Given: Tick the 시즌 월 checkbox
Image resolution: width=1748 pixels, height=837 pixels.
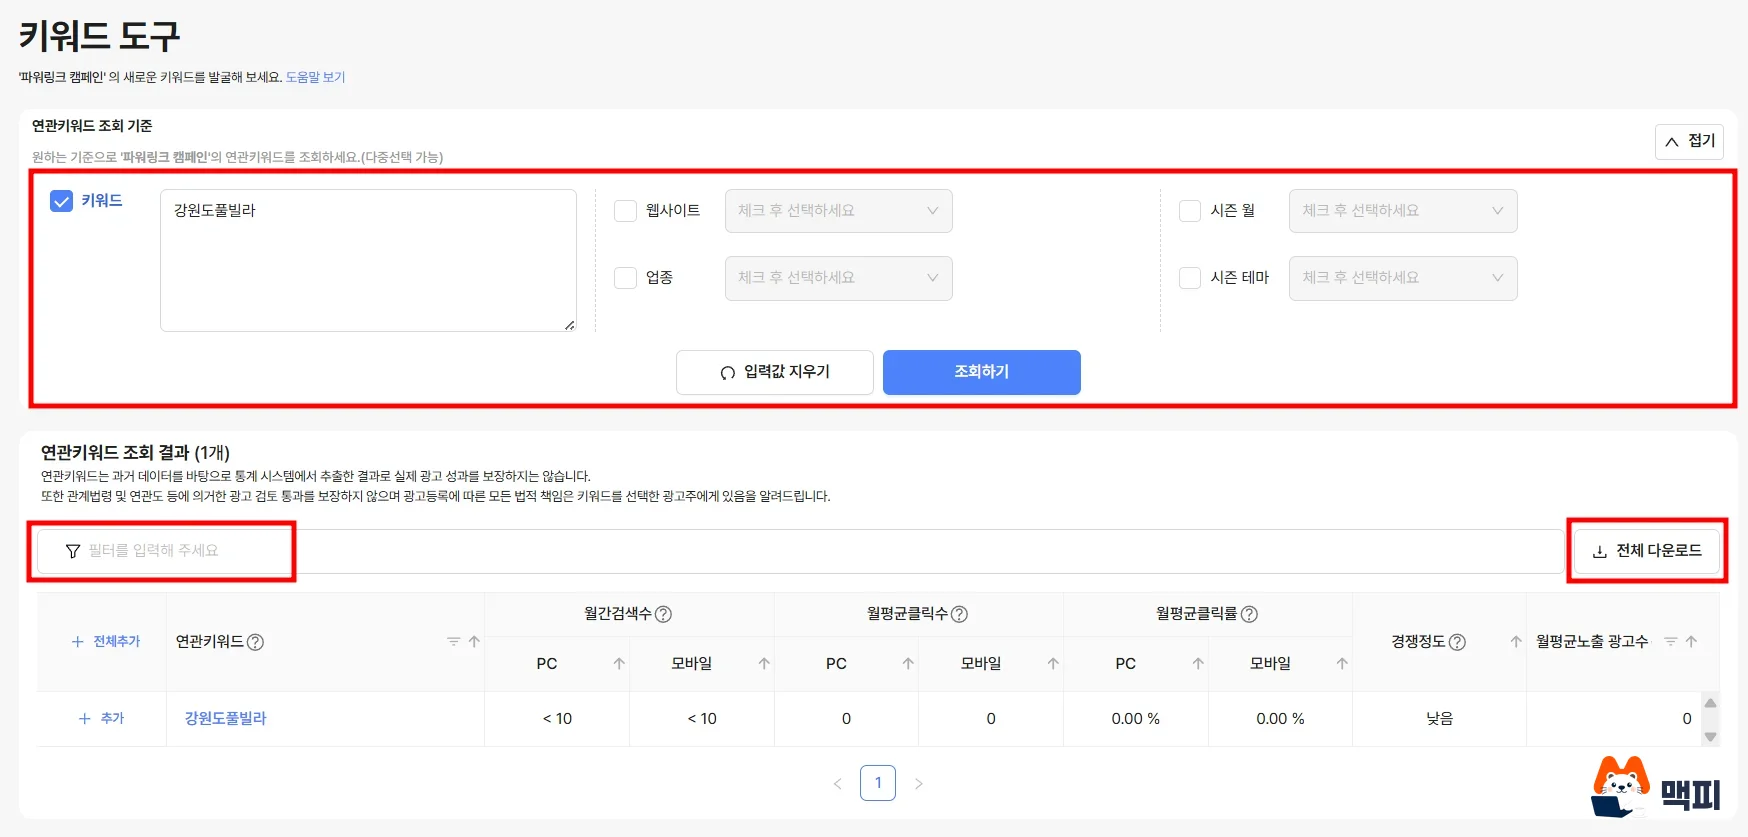Looking at the screenshot, I should (x=1190, y=211).
